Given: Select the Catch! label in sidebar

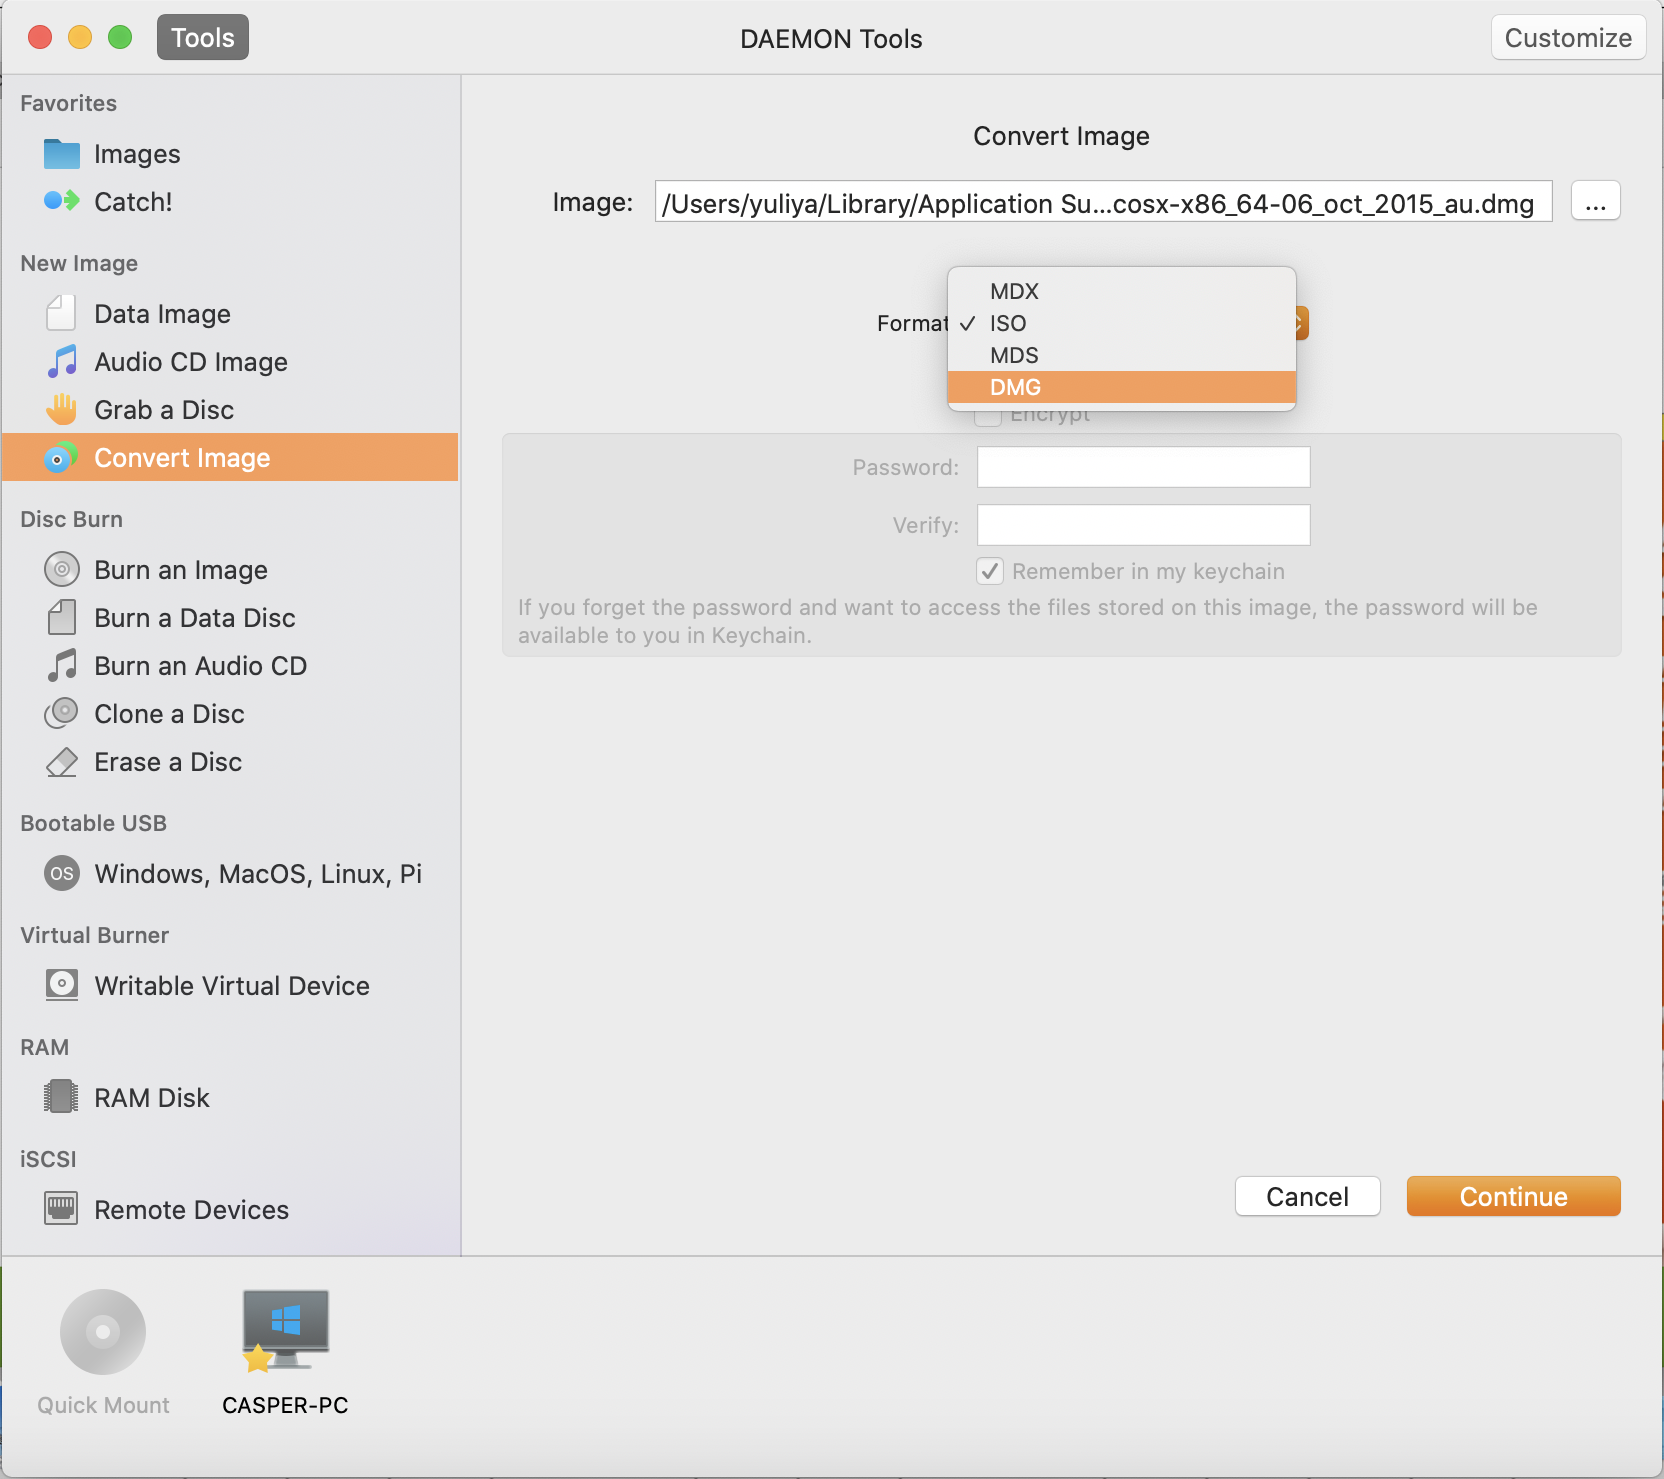Looking at the screenshot, I should coord(133,202).
